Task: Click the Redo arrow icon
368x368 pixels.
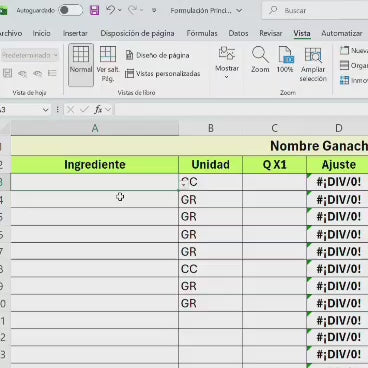Action: tap(132, 10)
